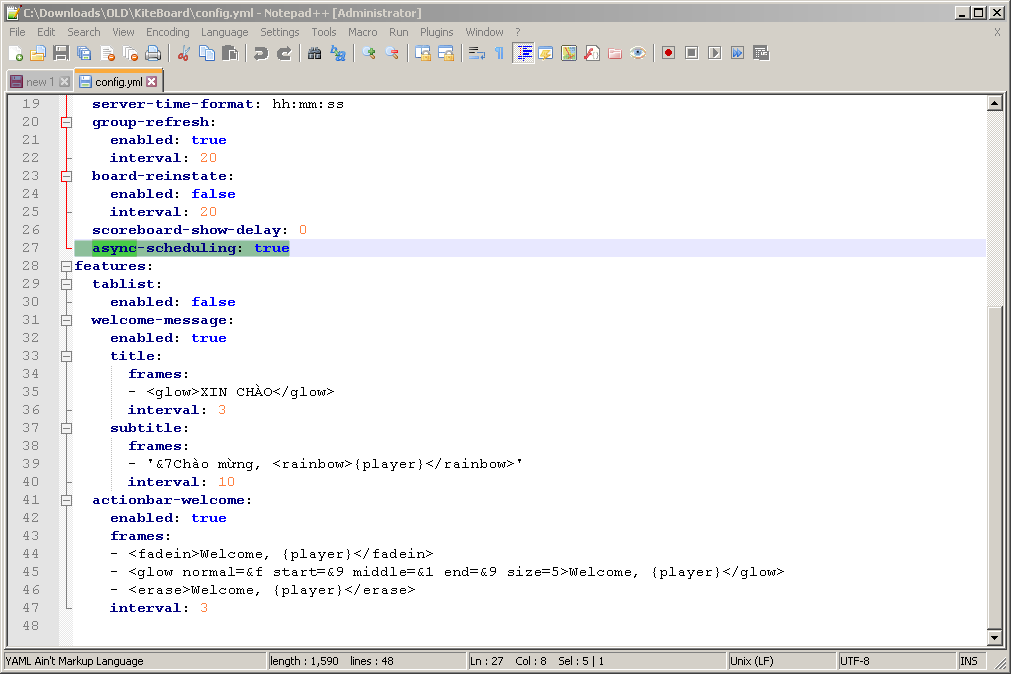This screenshot has height=674, width=1011.
Task: Open Find with the binoculars icon
Action: click(x=314, y=53)
